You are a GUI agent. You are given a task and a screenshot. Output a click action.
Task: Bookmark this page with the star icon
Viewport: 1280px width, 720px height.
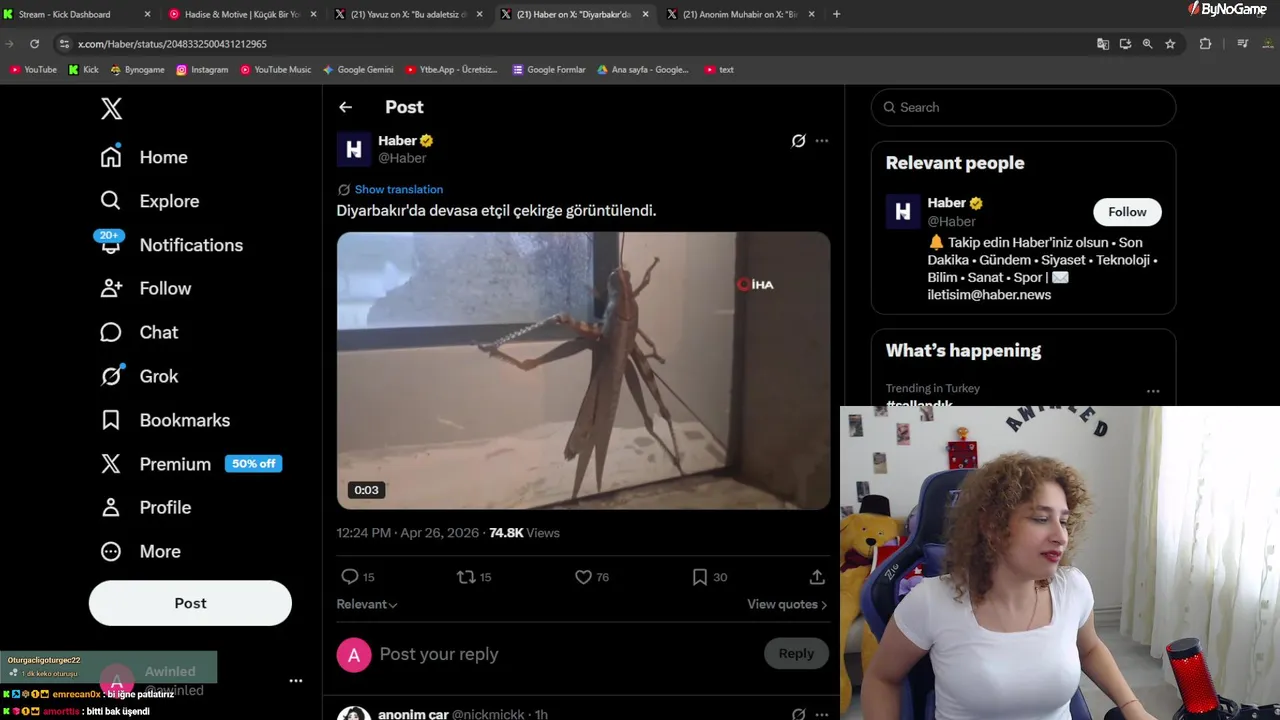point(1170,44)
